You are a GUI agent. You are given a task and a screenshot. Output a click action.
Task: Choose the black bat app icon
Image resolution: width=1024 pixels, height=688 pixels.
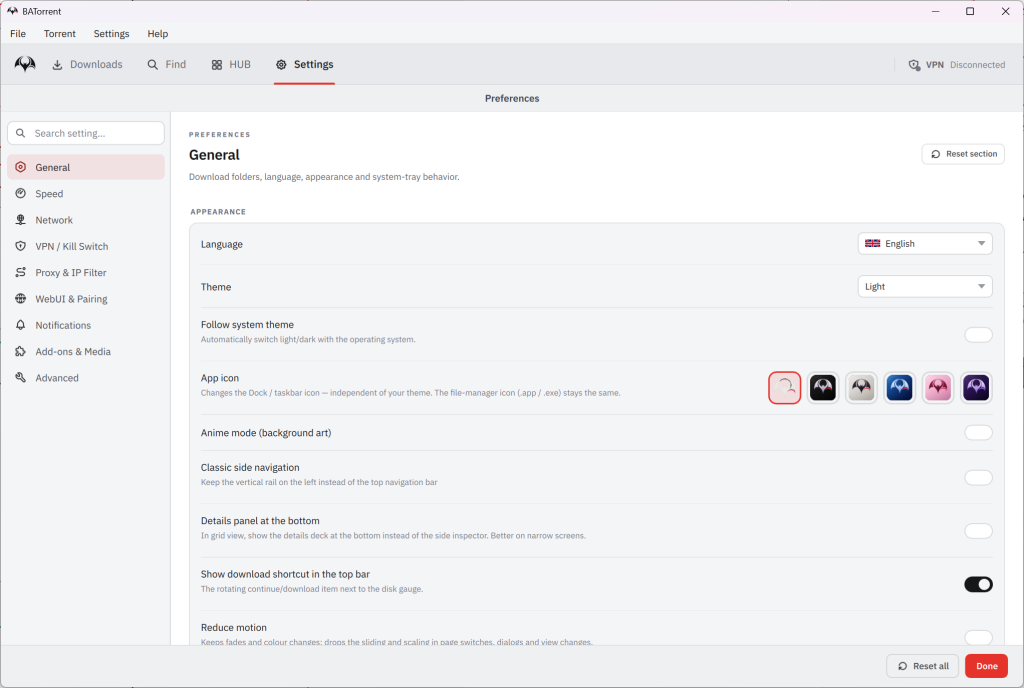pos(823,388)
